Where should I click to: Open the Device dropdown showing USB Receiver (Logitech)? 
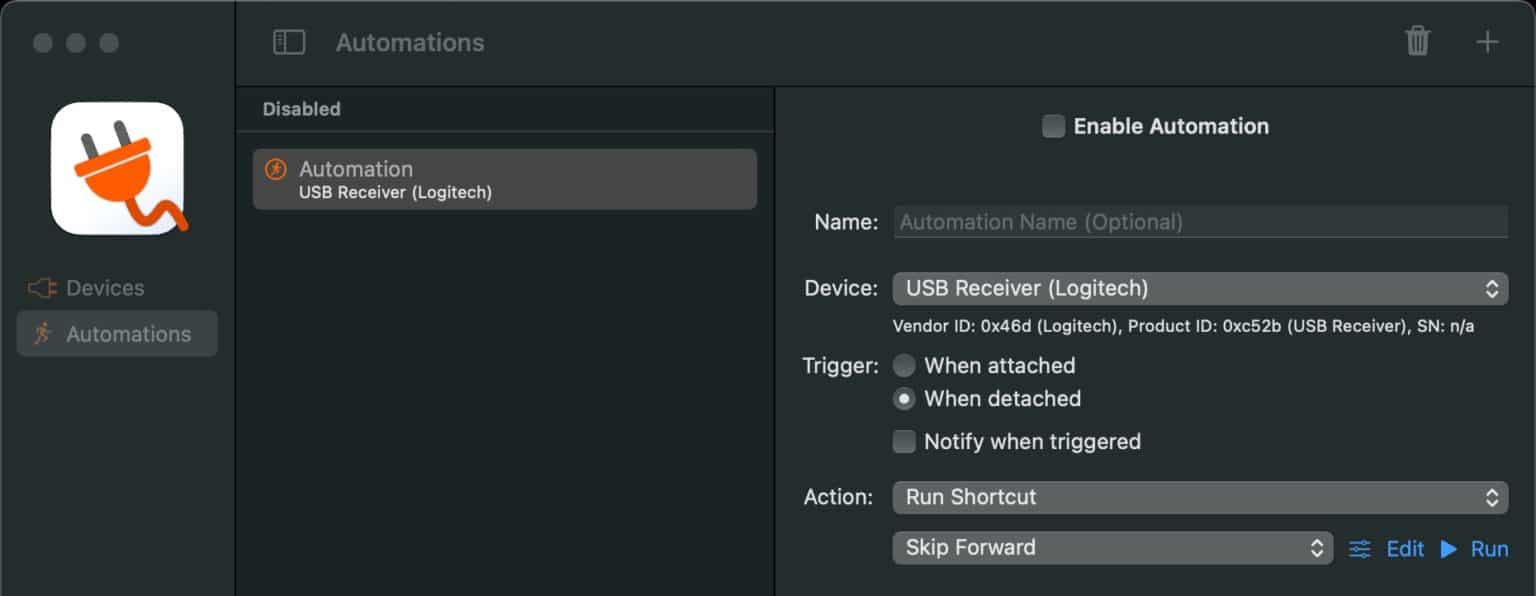[x=1200, y=288]
